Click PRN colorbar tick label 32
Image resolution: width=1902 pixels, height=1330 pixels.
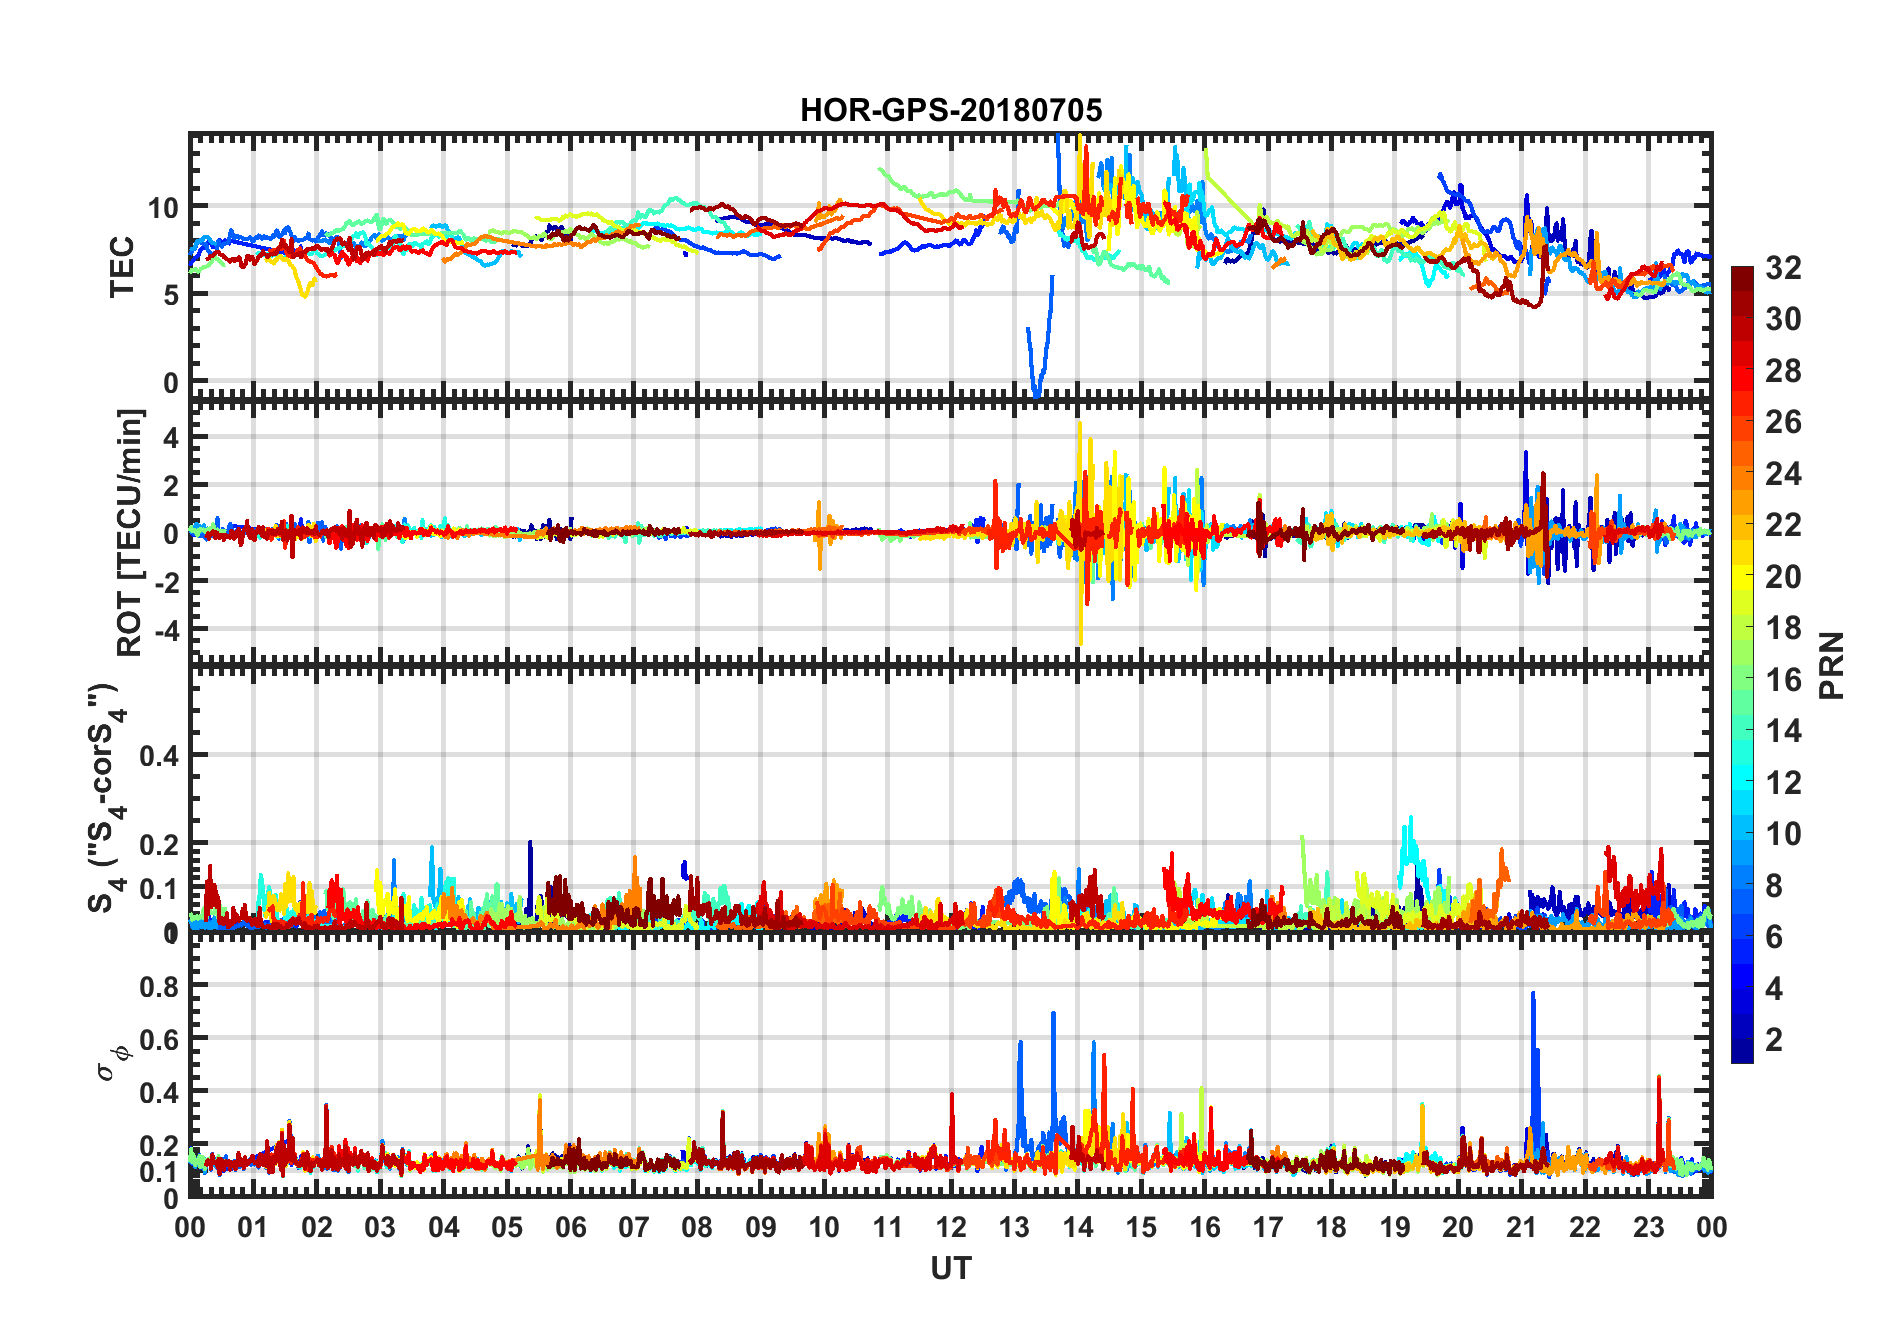coord(1783,267)
